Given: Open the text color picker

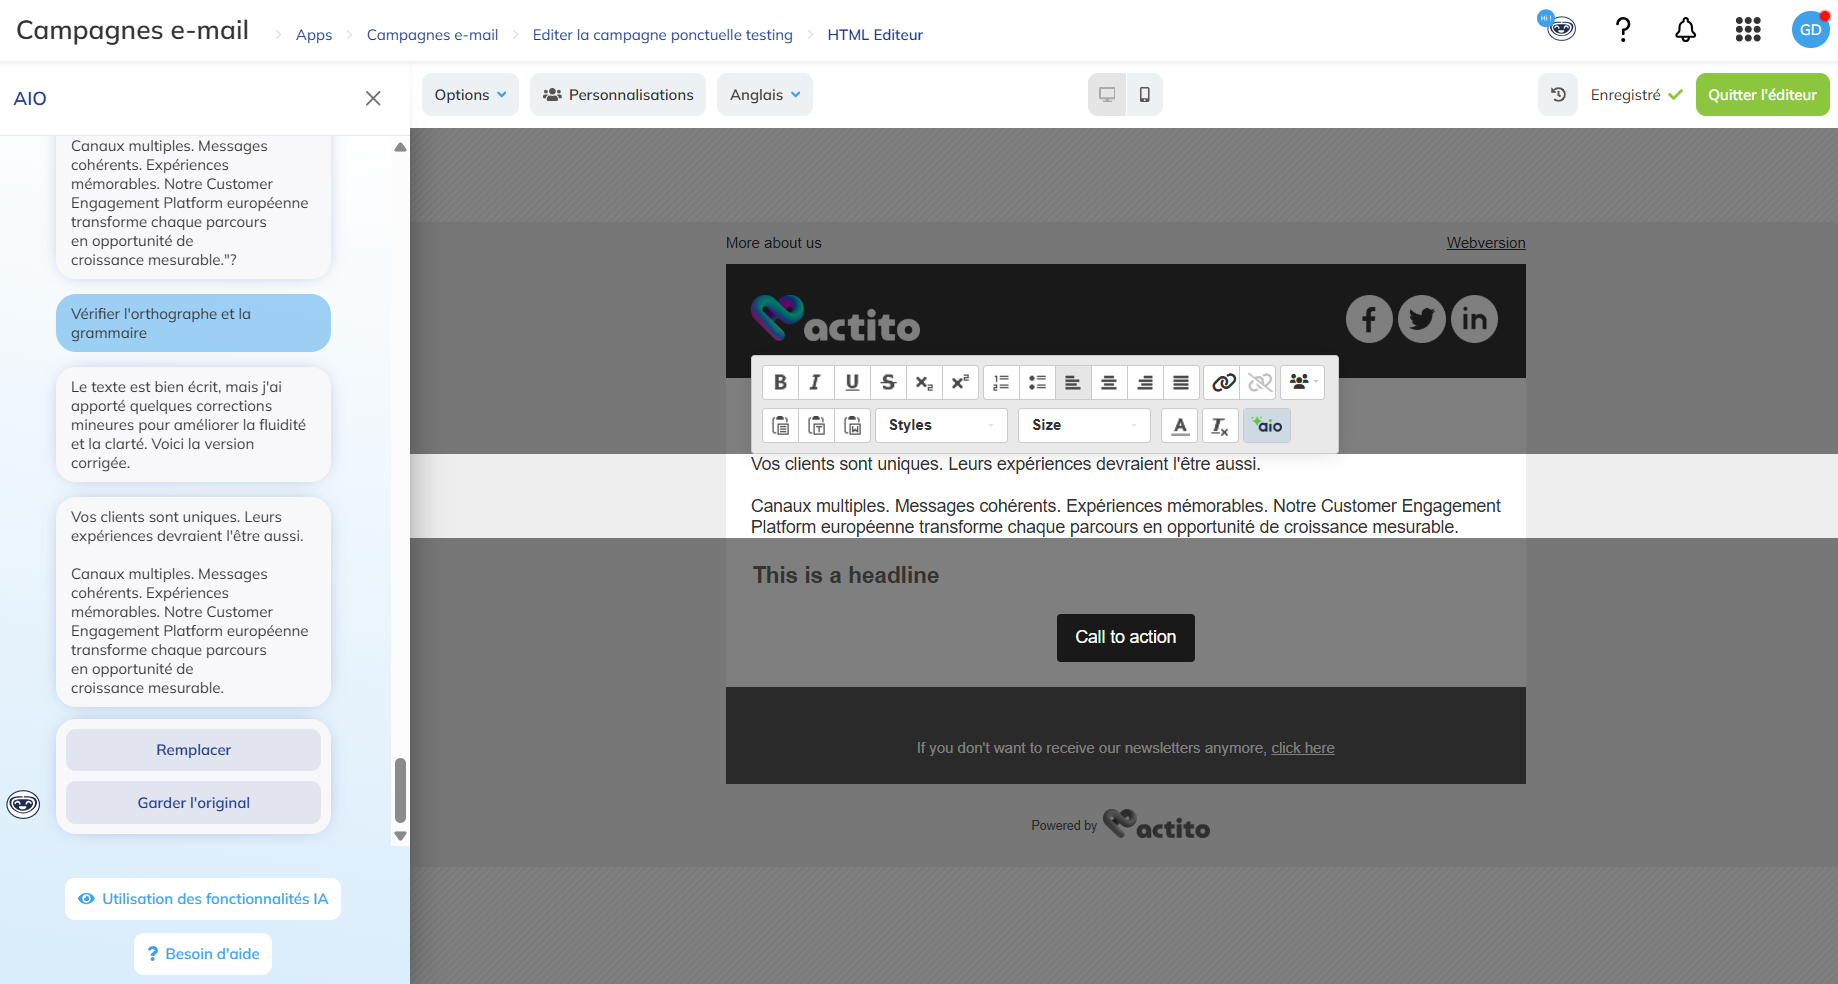Looking at the screenshot, I should [1180, 425].
